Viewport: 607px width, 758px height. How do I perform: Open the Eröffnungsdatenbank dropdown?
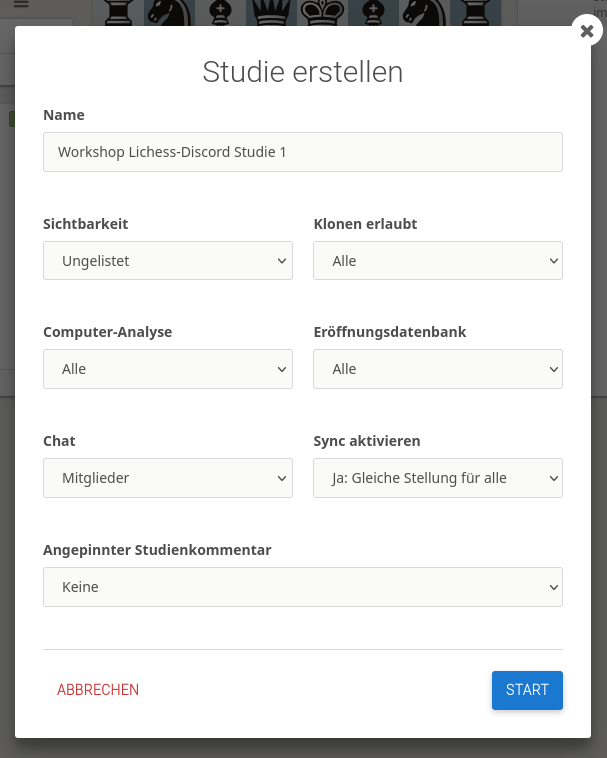[x=438, y=369]
